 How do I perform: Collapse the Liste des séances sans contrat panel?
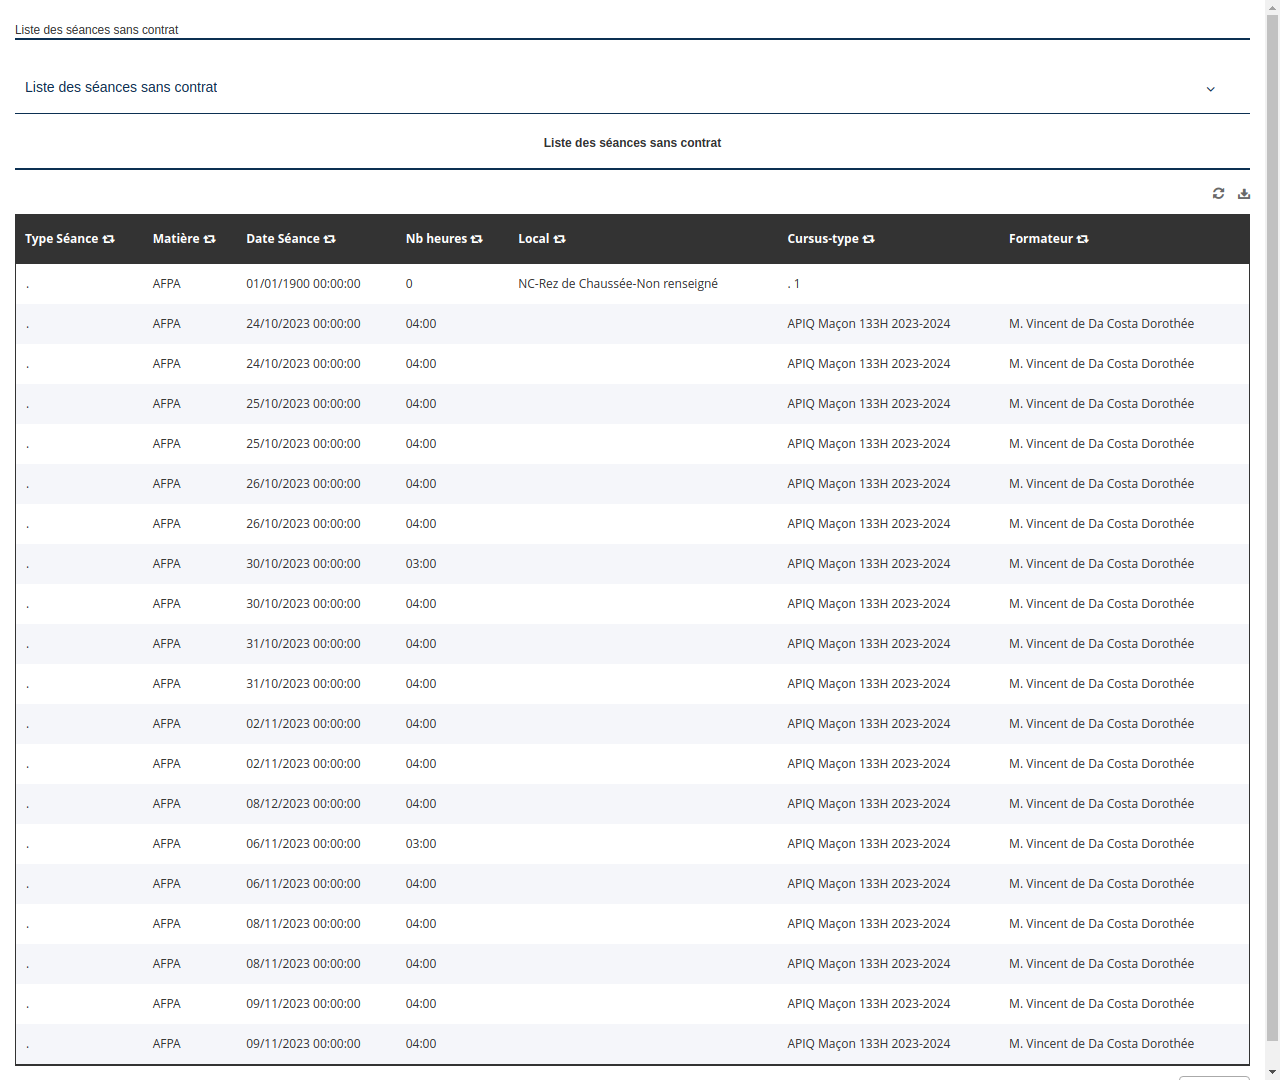[x=1210, y=88]
